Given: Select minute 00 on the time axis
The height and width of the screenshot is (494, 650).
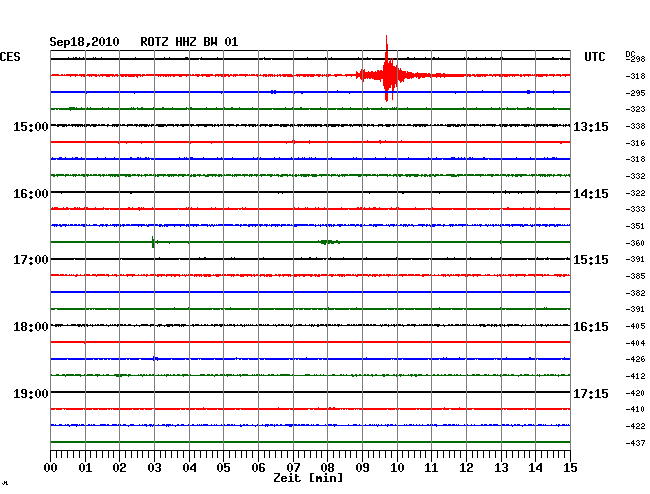Looking at the screenshot, I should coord(51,467).
